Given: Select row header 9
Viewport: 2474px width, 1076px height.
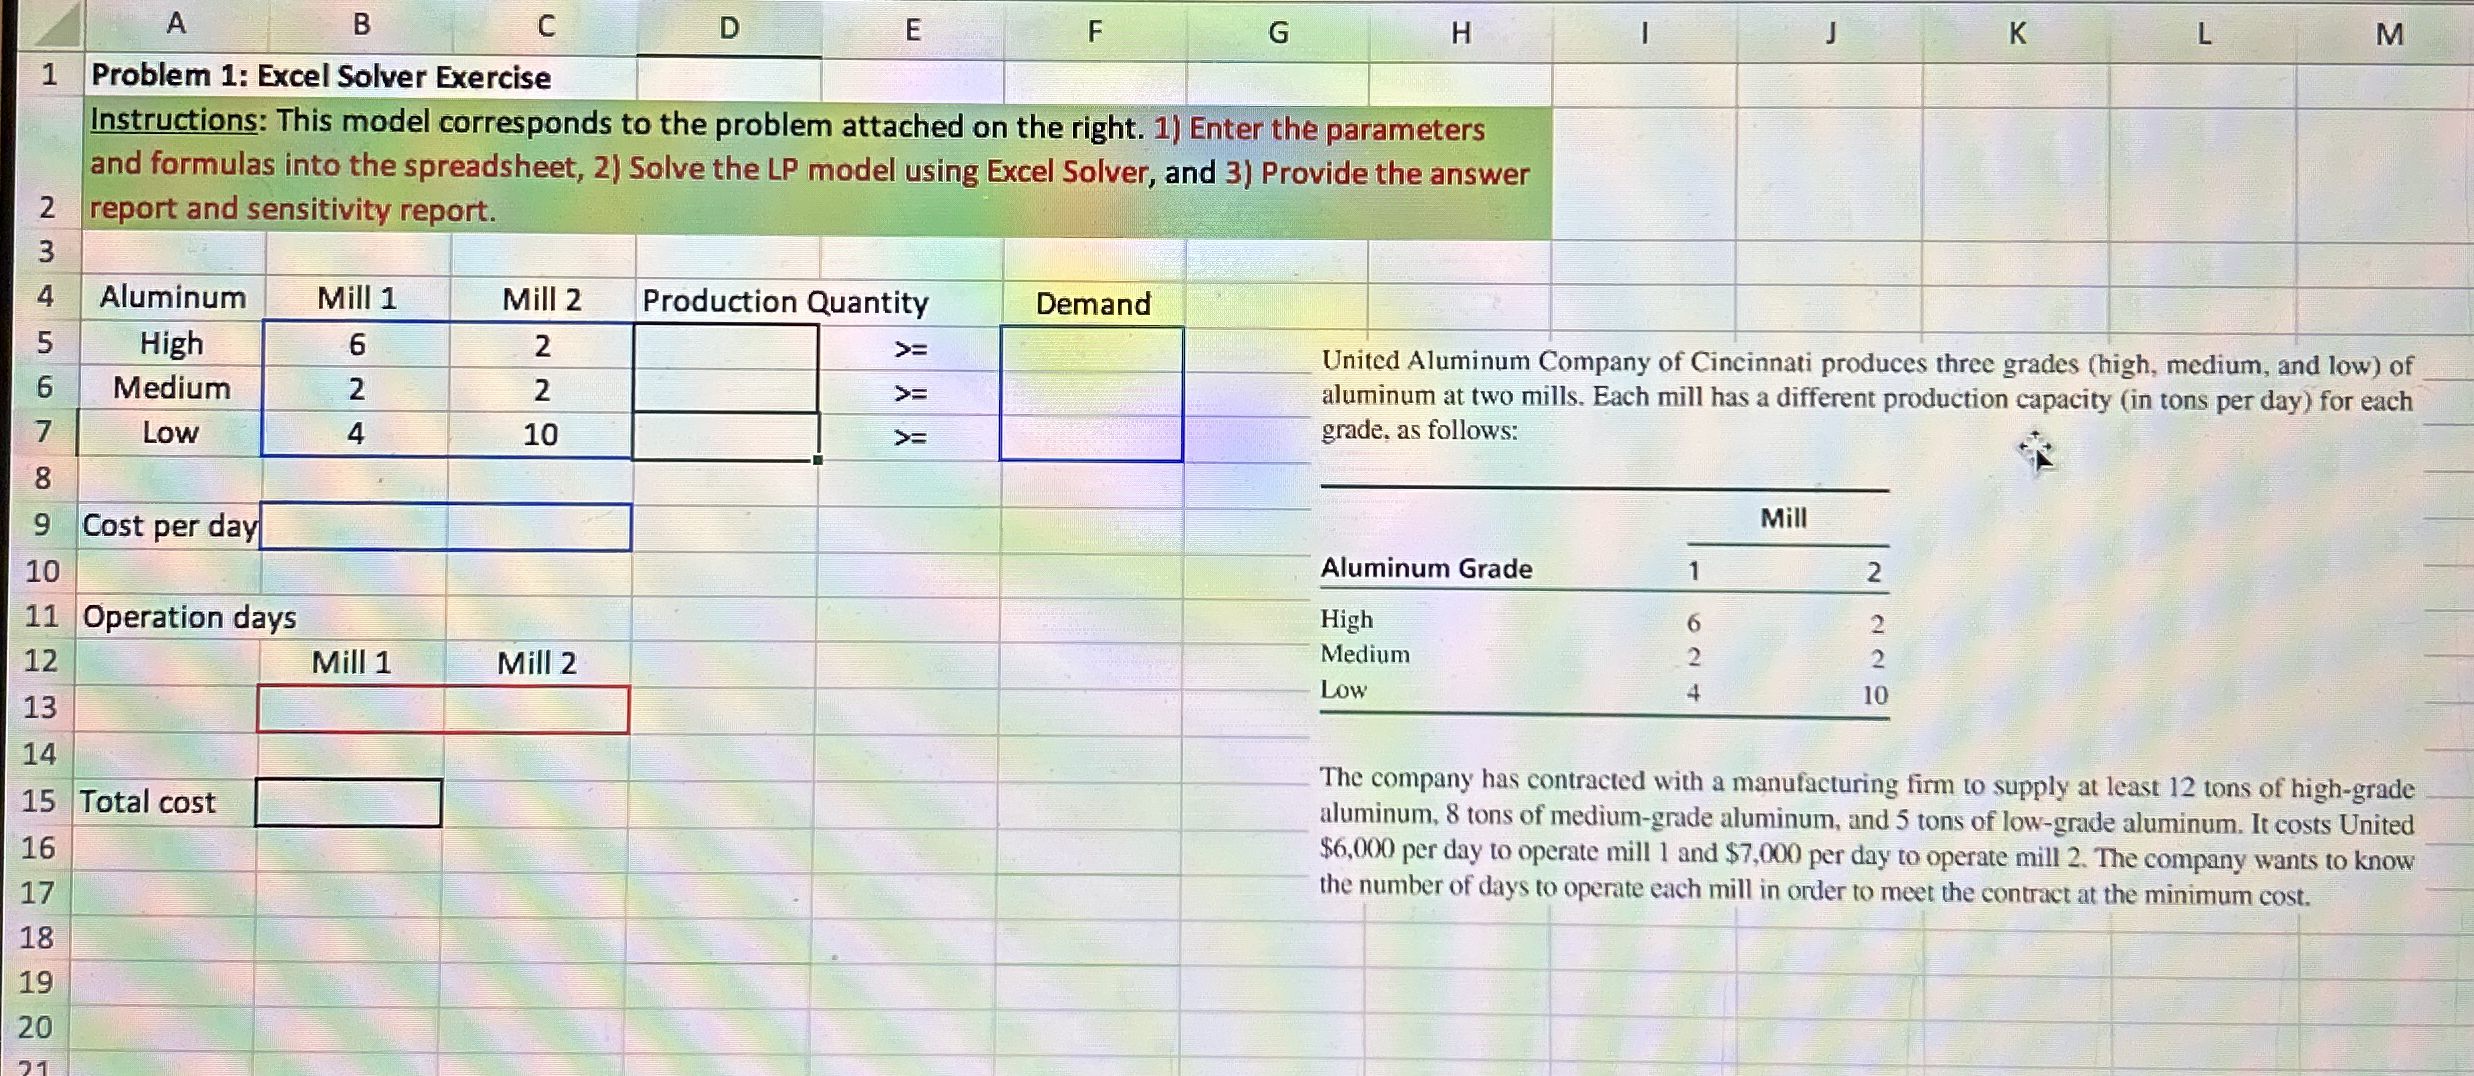Looking at the screenshot, I should [43, 525].
